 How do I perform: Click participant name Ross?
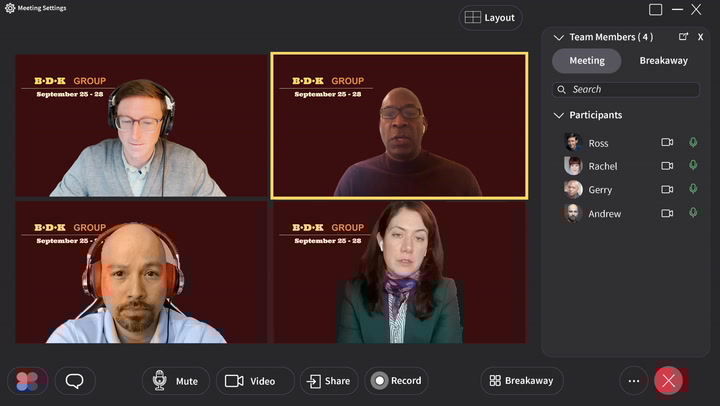[598, 143]
